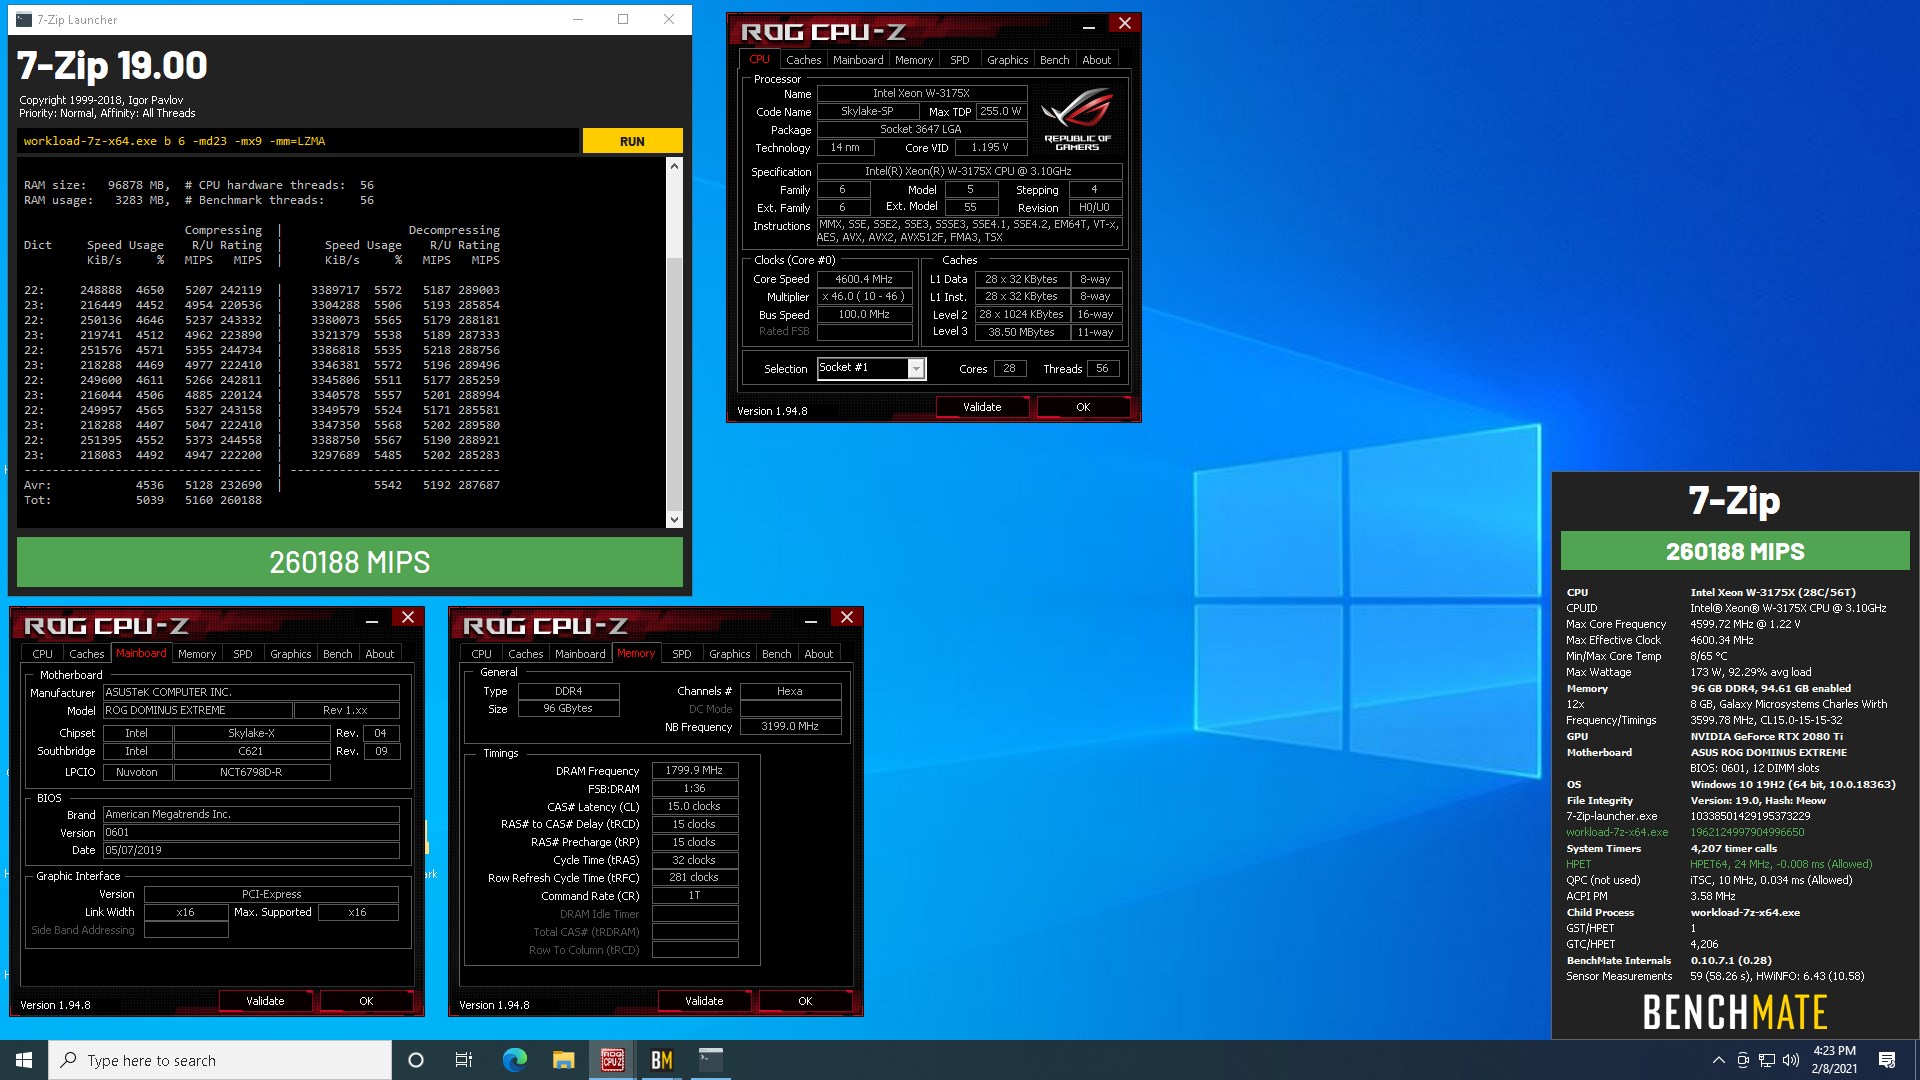The width and height of the screenshot is (1920, 1080).
Task: Click green 260188 MIPS bar in BenchMate panel
Action: click(x=1735, y=551)
